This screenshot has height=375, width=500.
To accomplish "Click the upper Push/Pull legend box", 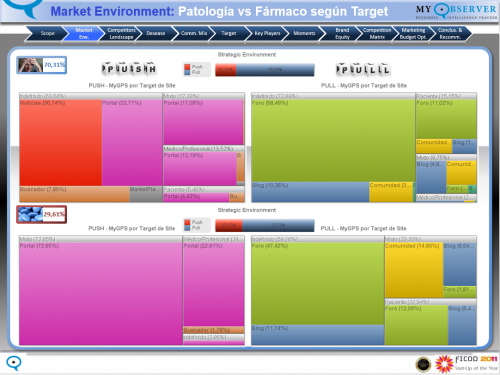I will pos(197,69).
